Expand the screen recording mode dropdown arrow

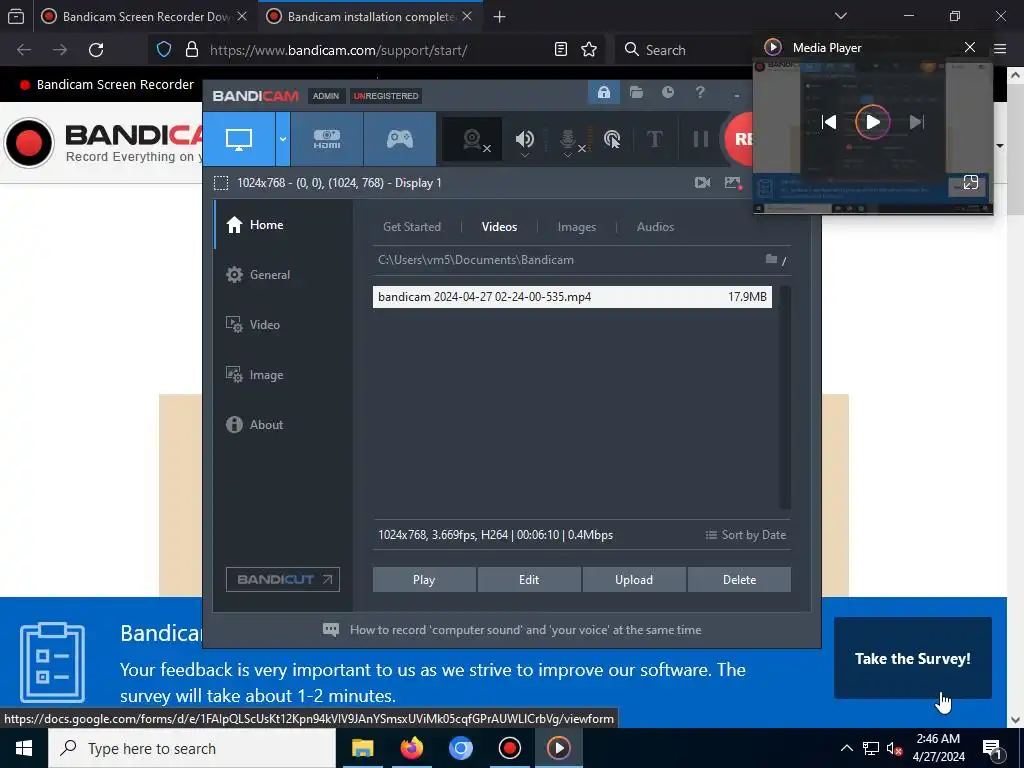[x=283, y=139]
